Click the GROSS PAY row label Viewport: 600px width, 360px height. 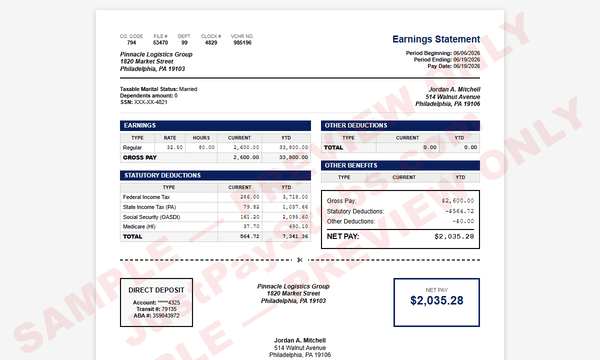[x=140, y=158]
